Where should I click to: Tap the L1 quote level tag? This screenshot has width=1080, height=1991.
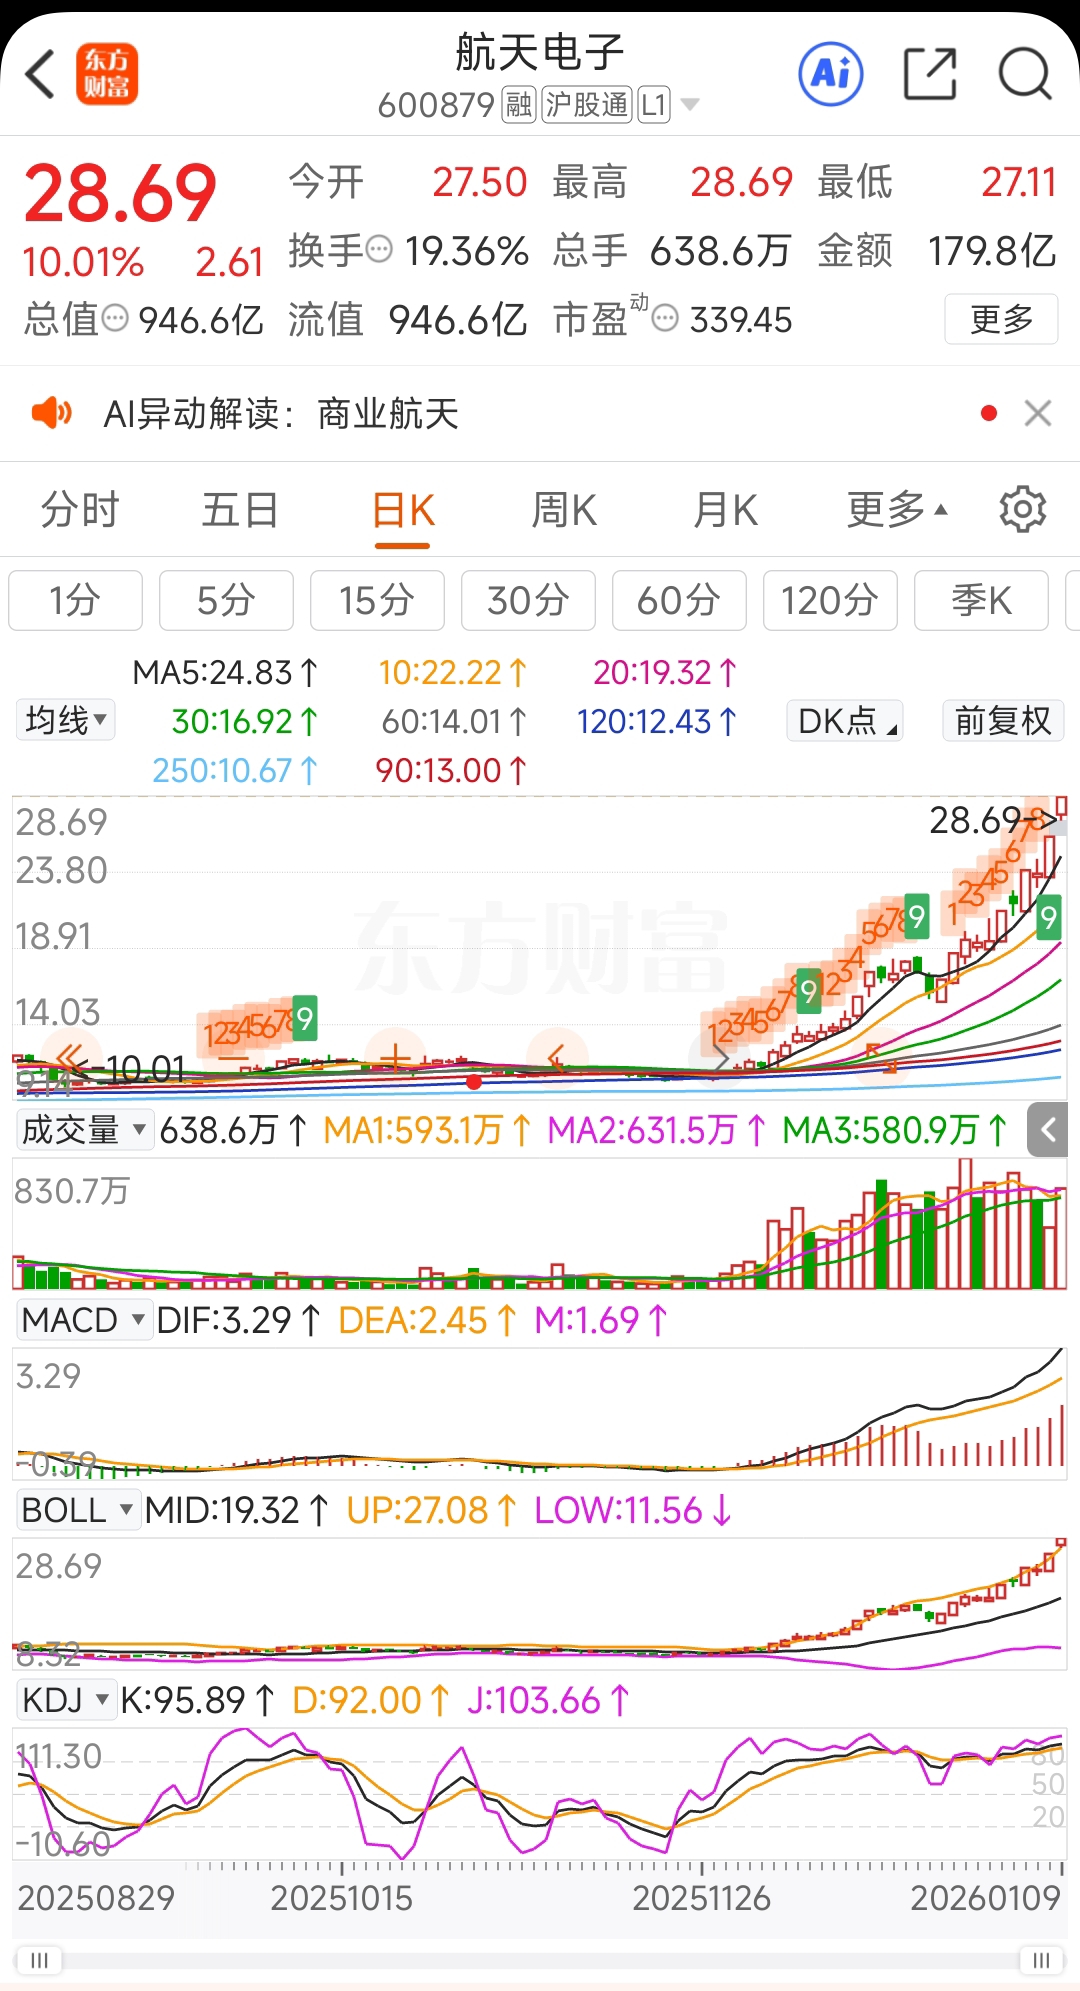point(654,104)
